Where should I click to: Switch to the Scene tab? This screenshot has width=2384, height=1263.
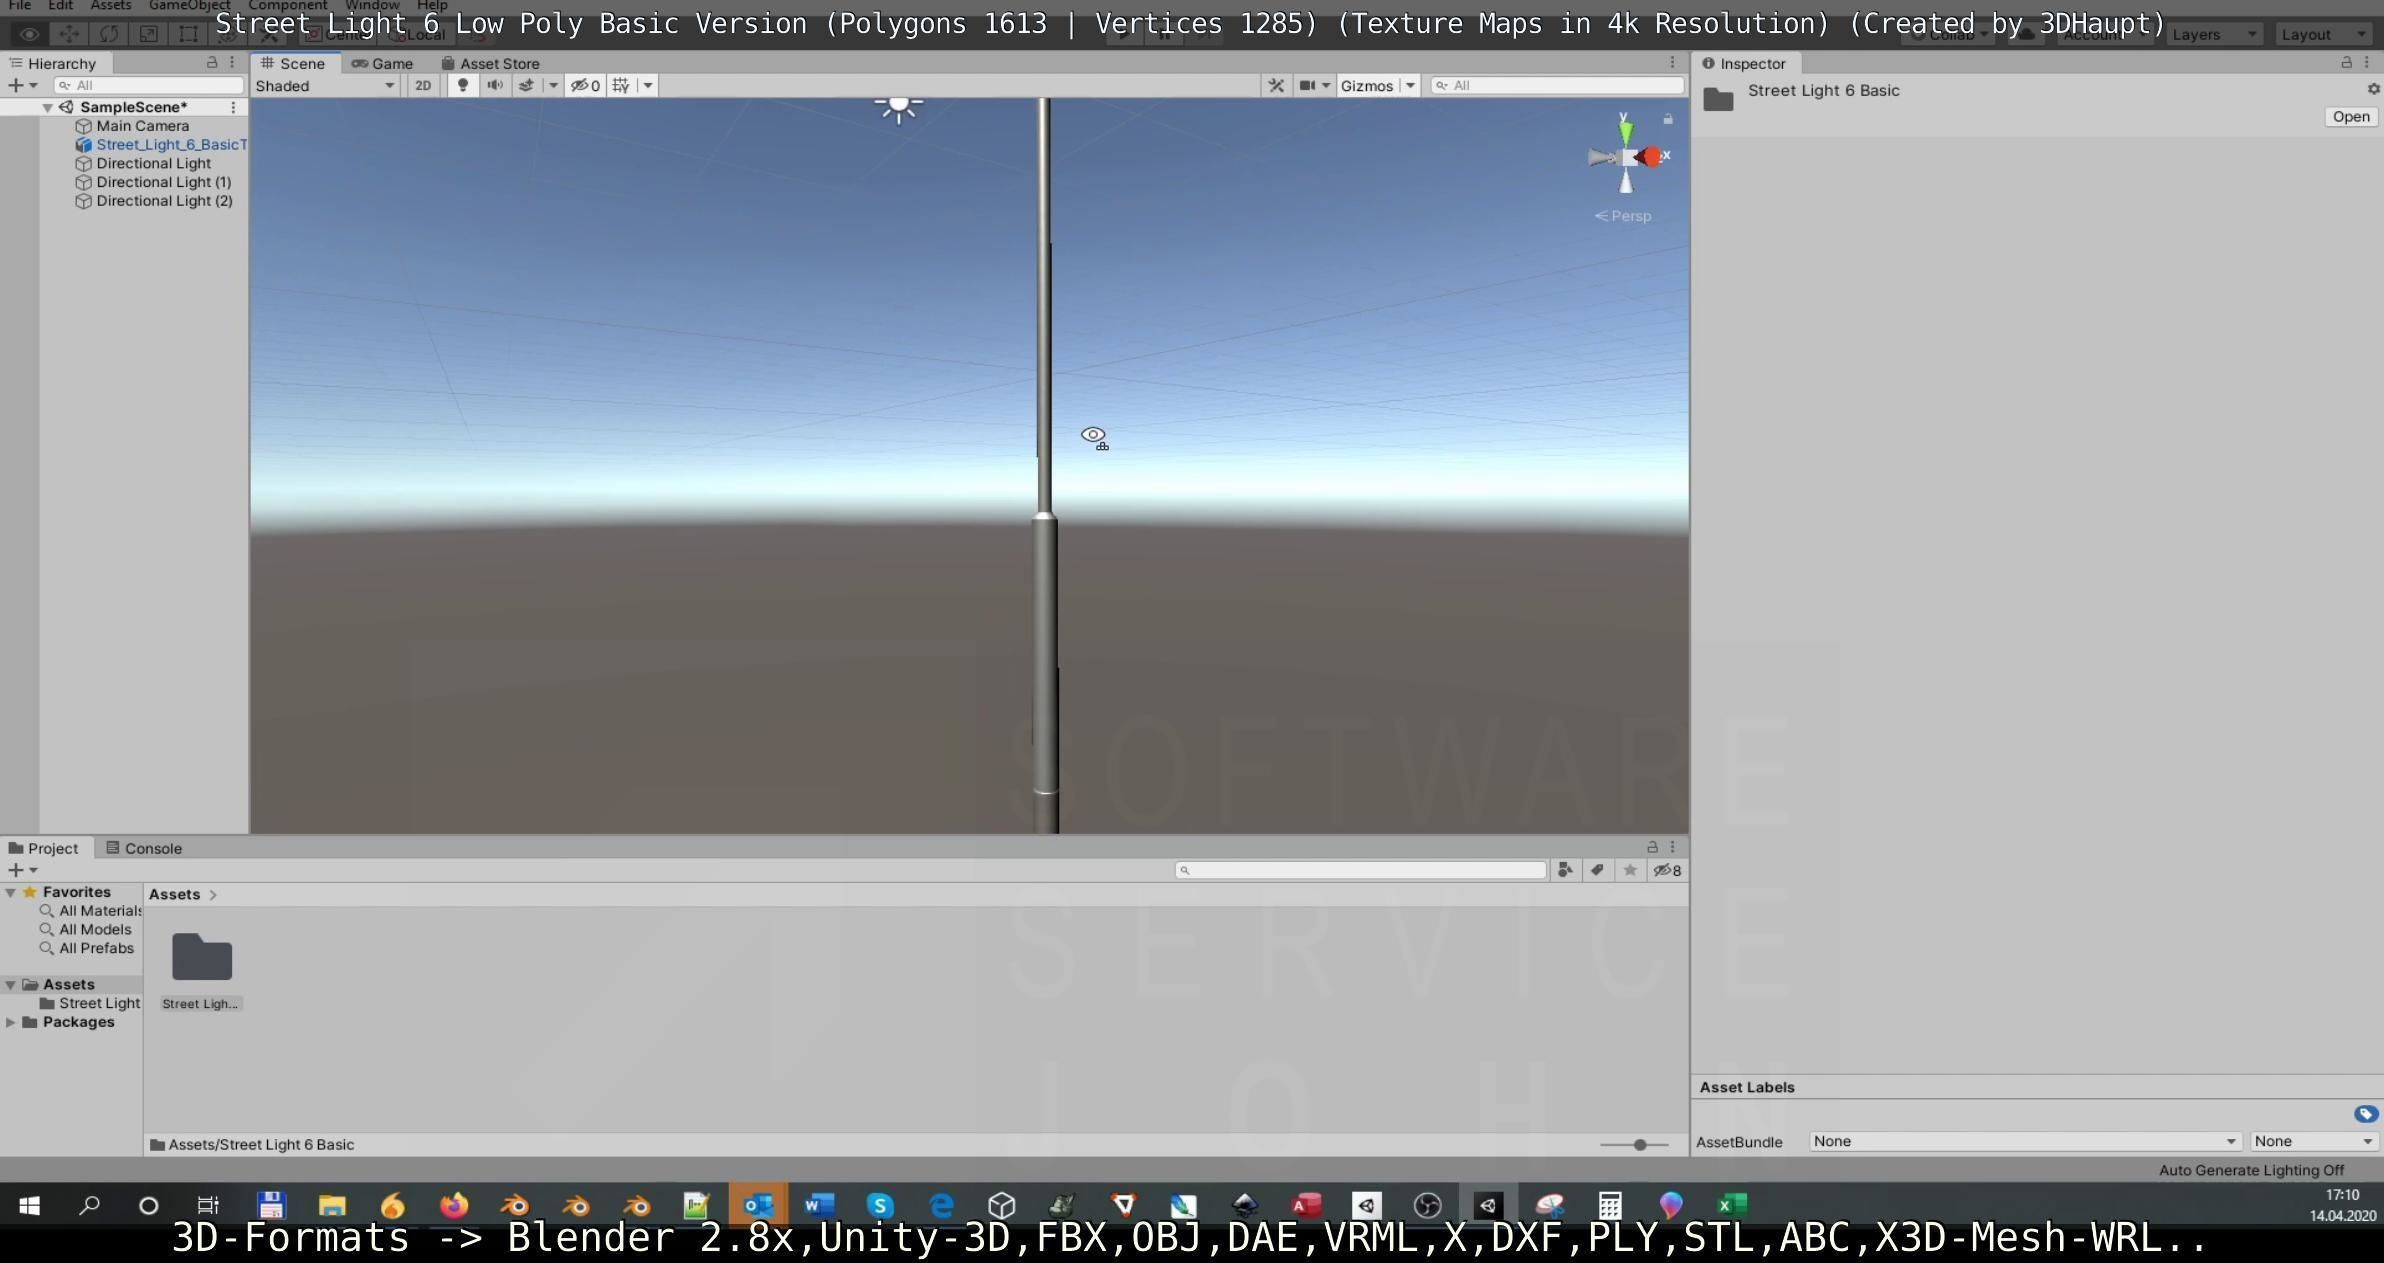[x=294, y=63]
